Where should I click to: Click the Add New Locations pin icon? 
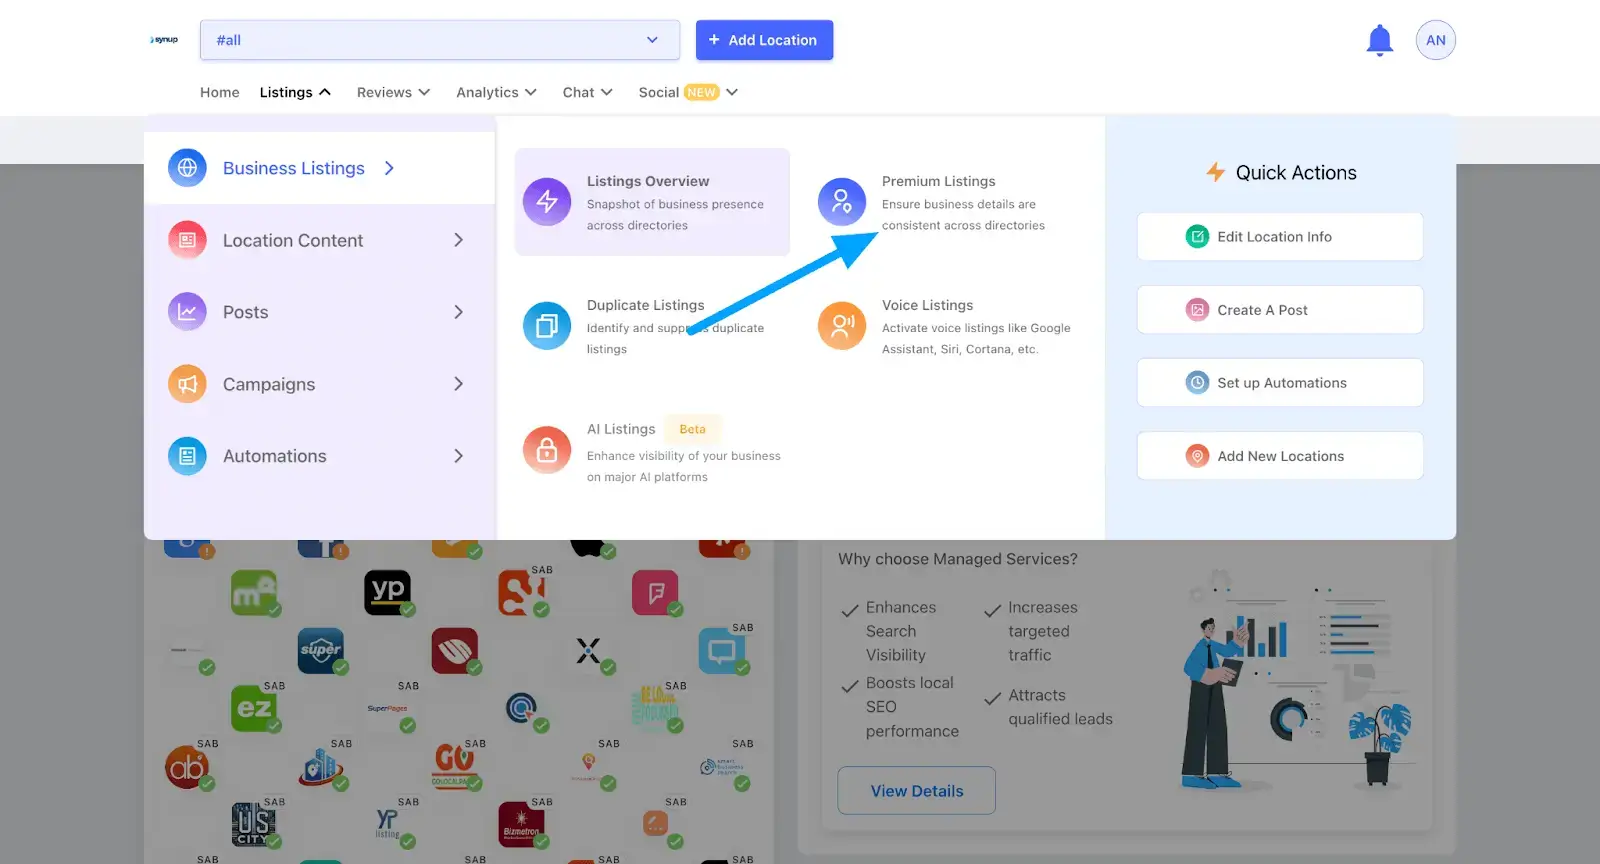pos(1197,456)
